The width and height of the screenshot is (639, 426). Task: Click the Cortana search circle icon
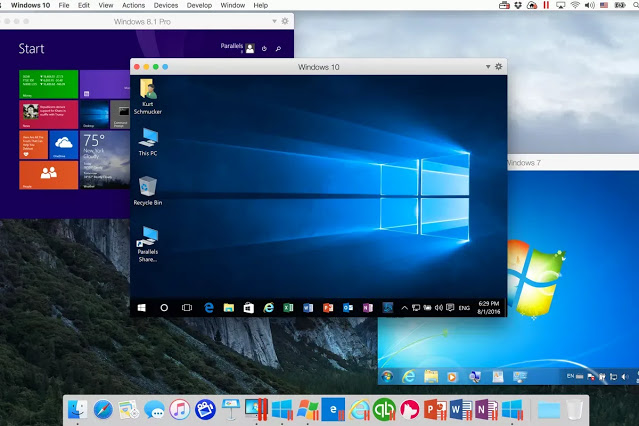[x=165, y=308]
